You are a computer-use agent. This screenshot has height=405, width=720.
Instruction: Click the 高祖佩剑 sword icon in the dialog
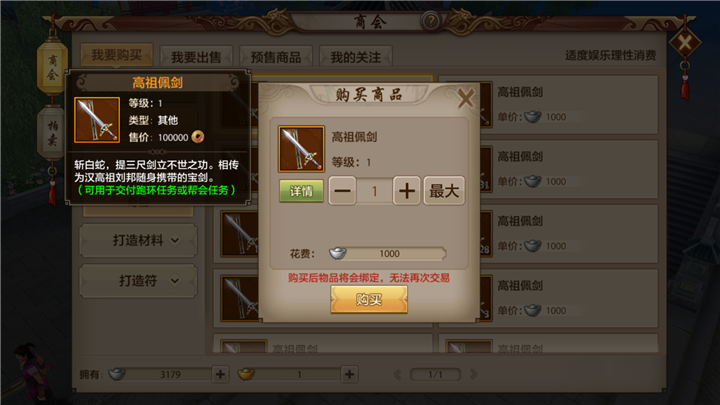pyautogui.click(x=301, y=149)
